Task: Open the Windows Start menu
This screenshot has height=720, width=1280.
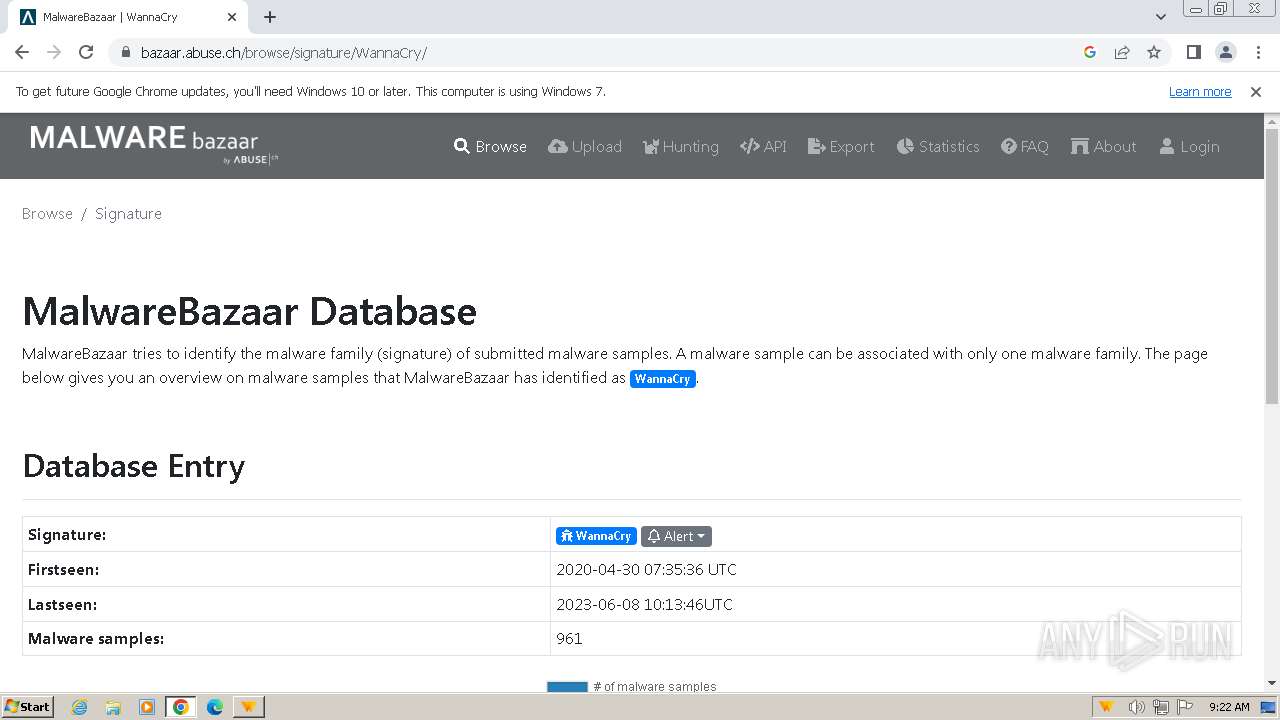Action: tap(28, 706)
